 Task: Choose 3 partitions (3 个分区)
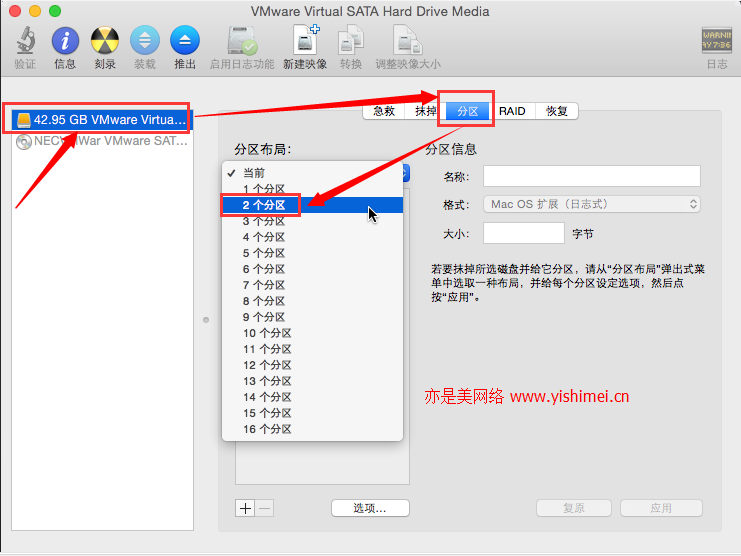tap(312, 221)
